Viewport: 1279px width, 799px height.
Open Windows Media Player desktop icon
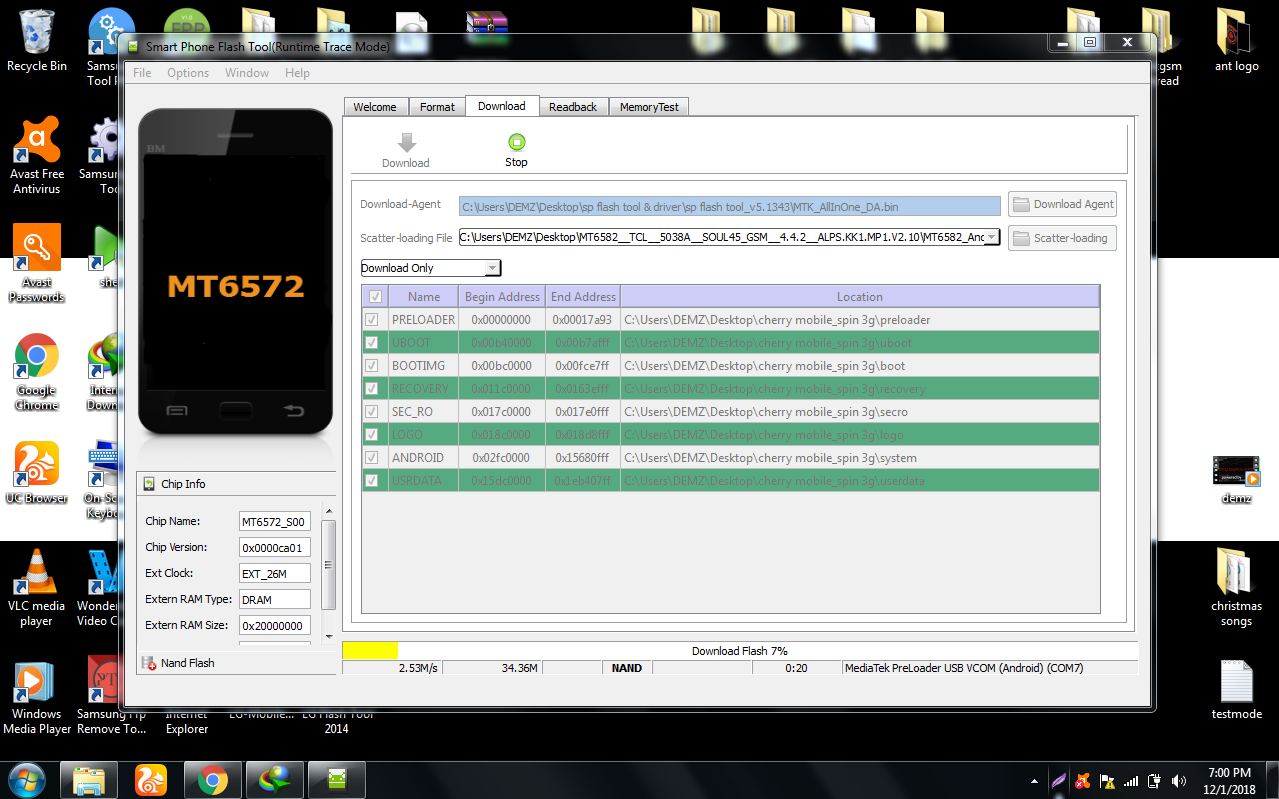[x=36, y=696]
